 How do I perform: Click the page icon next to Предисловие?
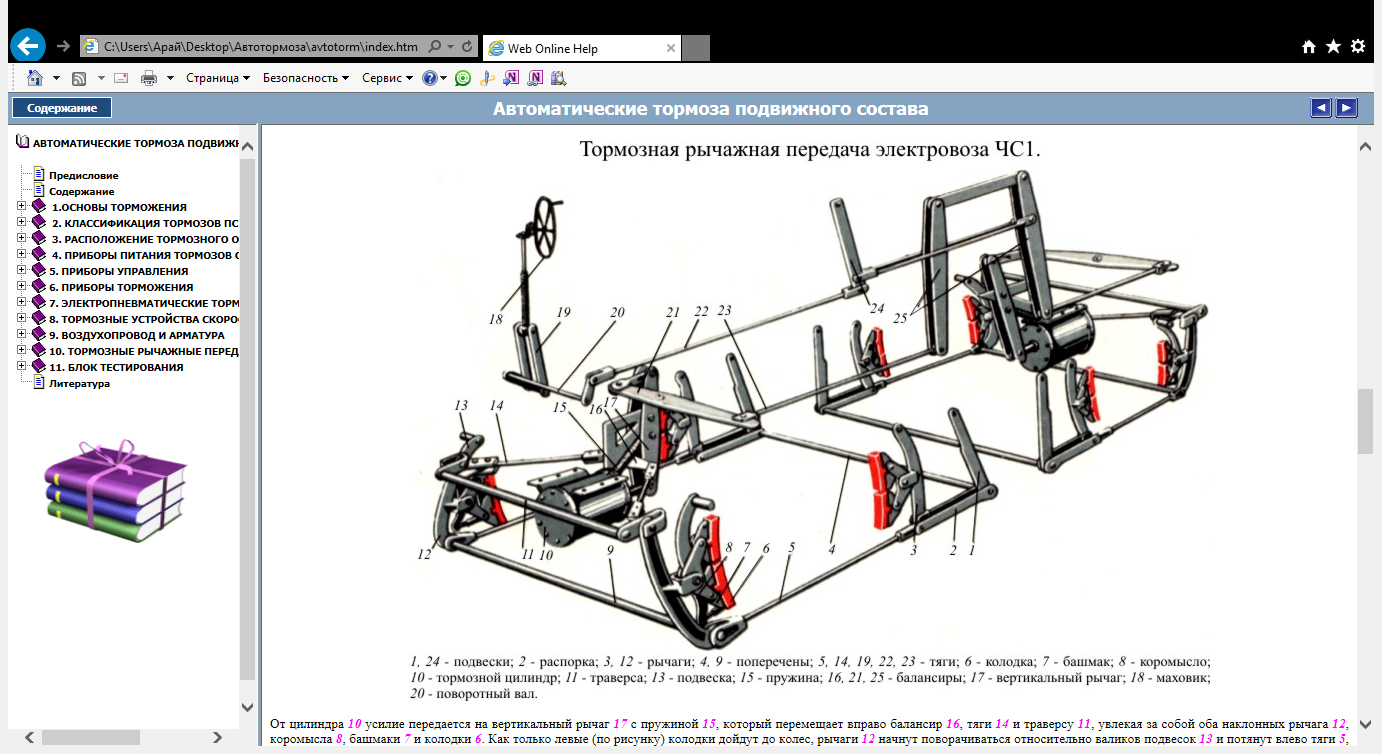pyautogui.click(x=40, y=174)
